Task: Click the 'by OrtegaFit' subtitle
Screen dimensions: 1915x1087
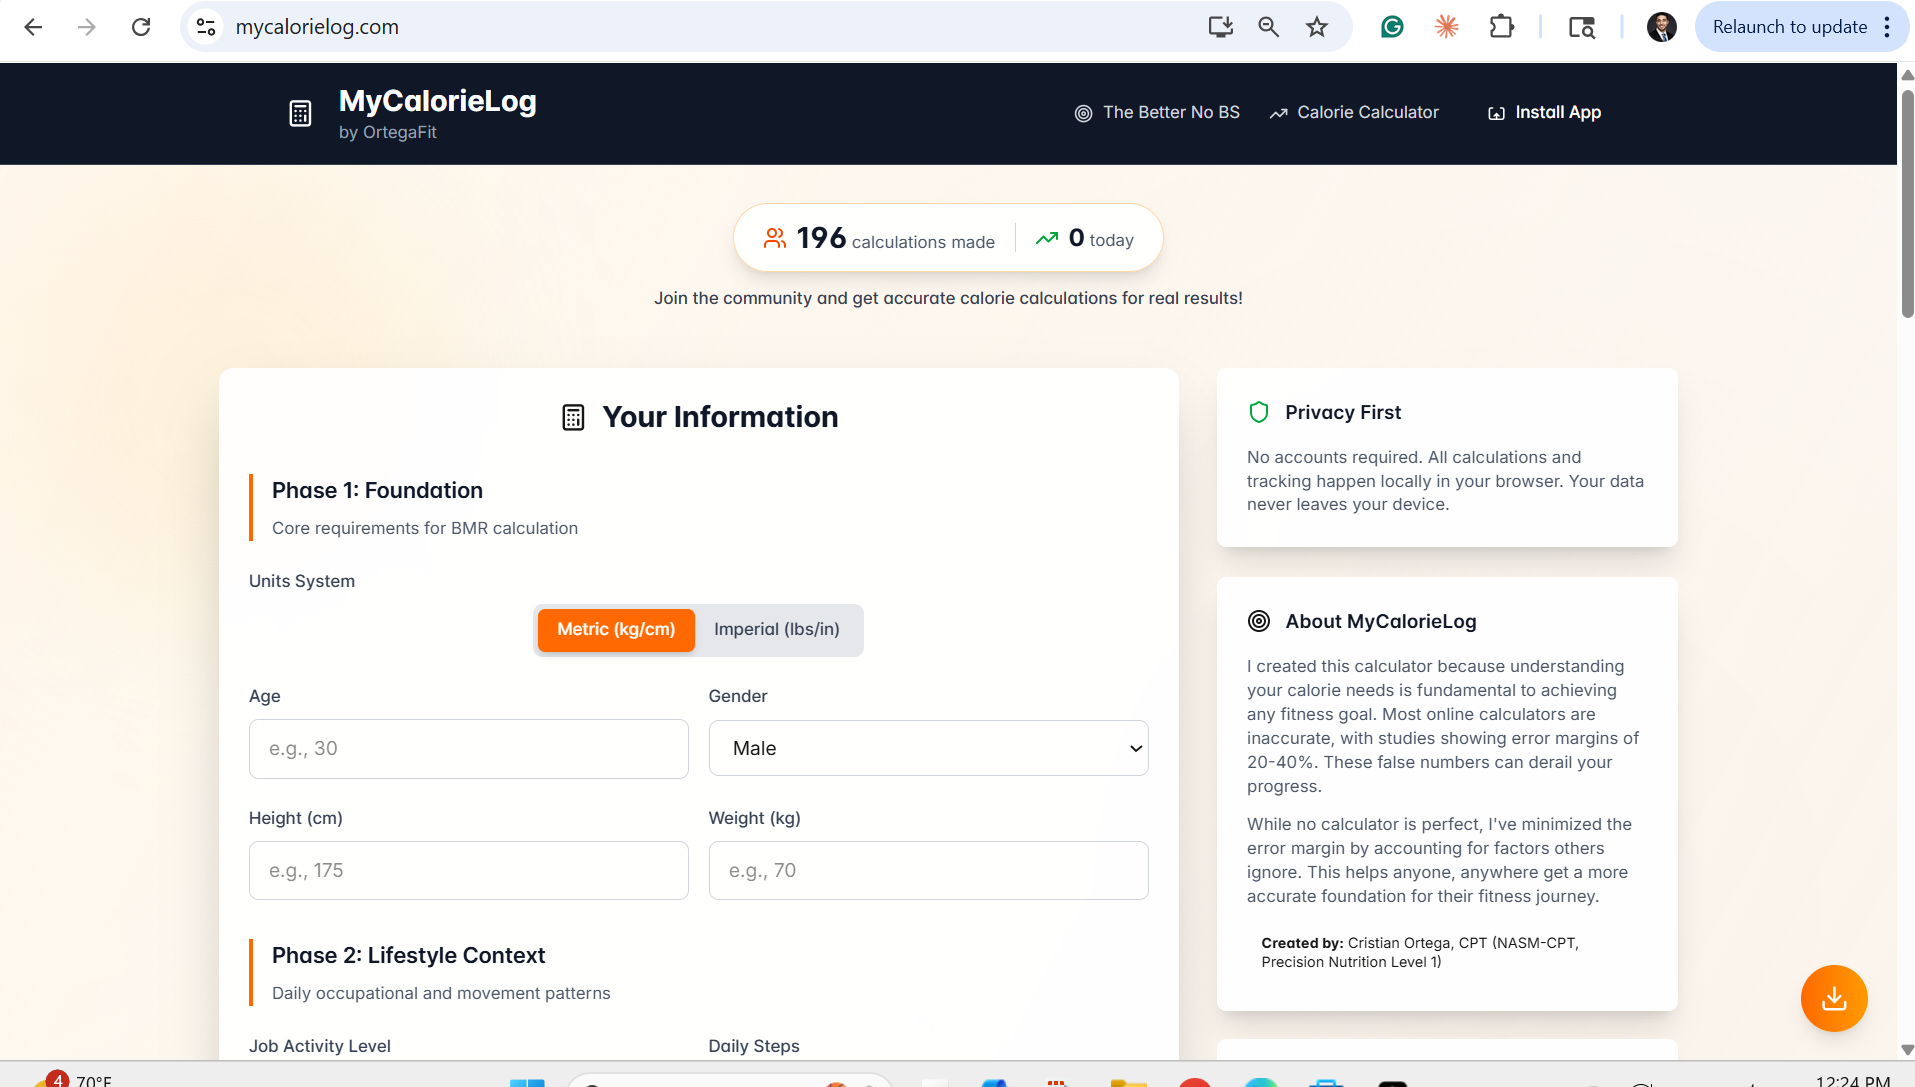Action: coord(388,132)
